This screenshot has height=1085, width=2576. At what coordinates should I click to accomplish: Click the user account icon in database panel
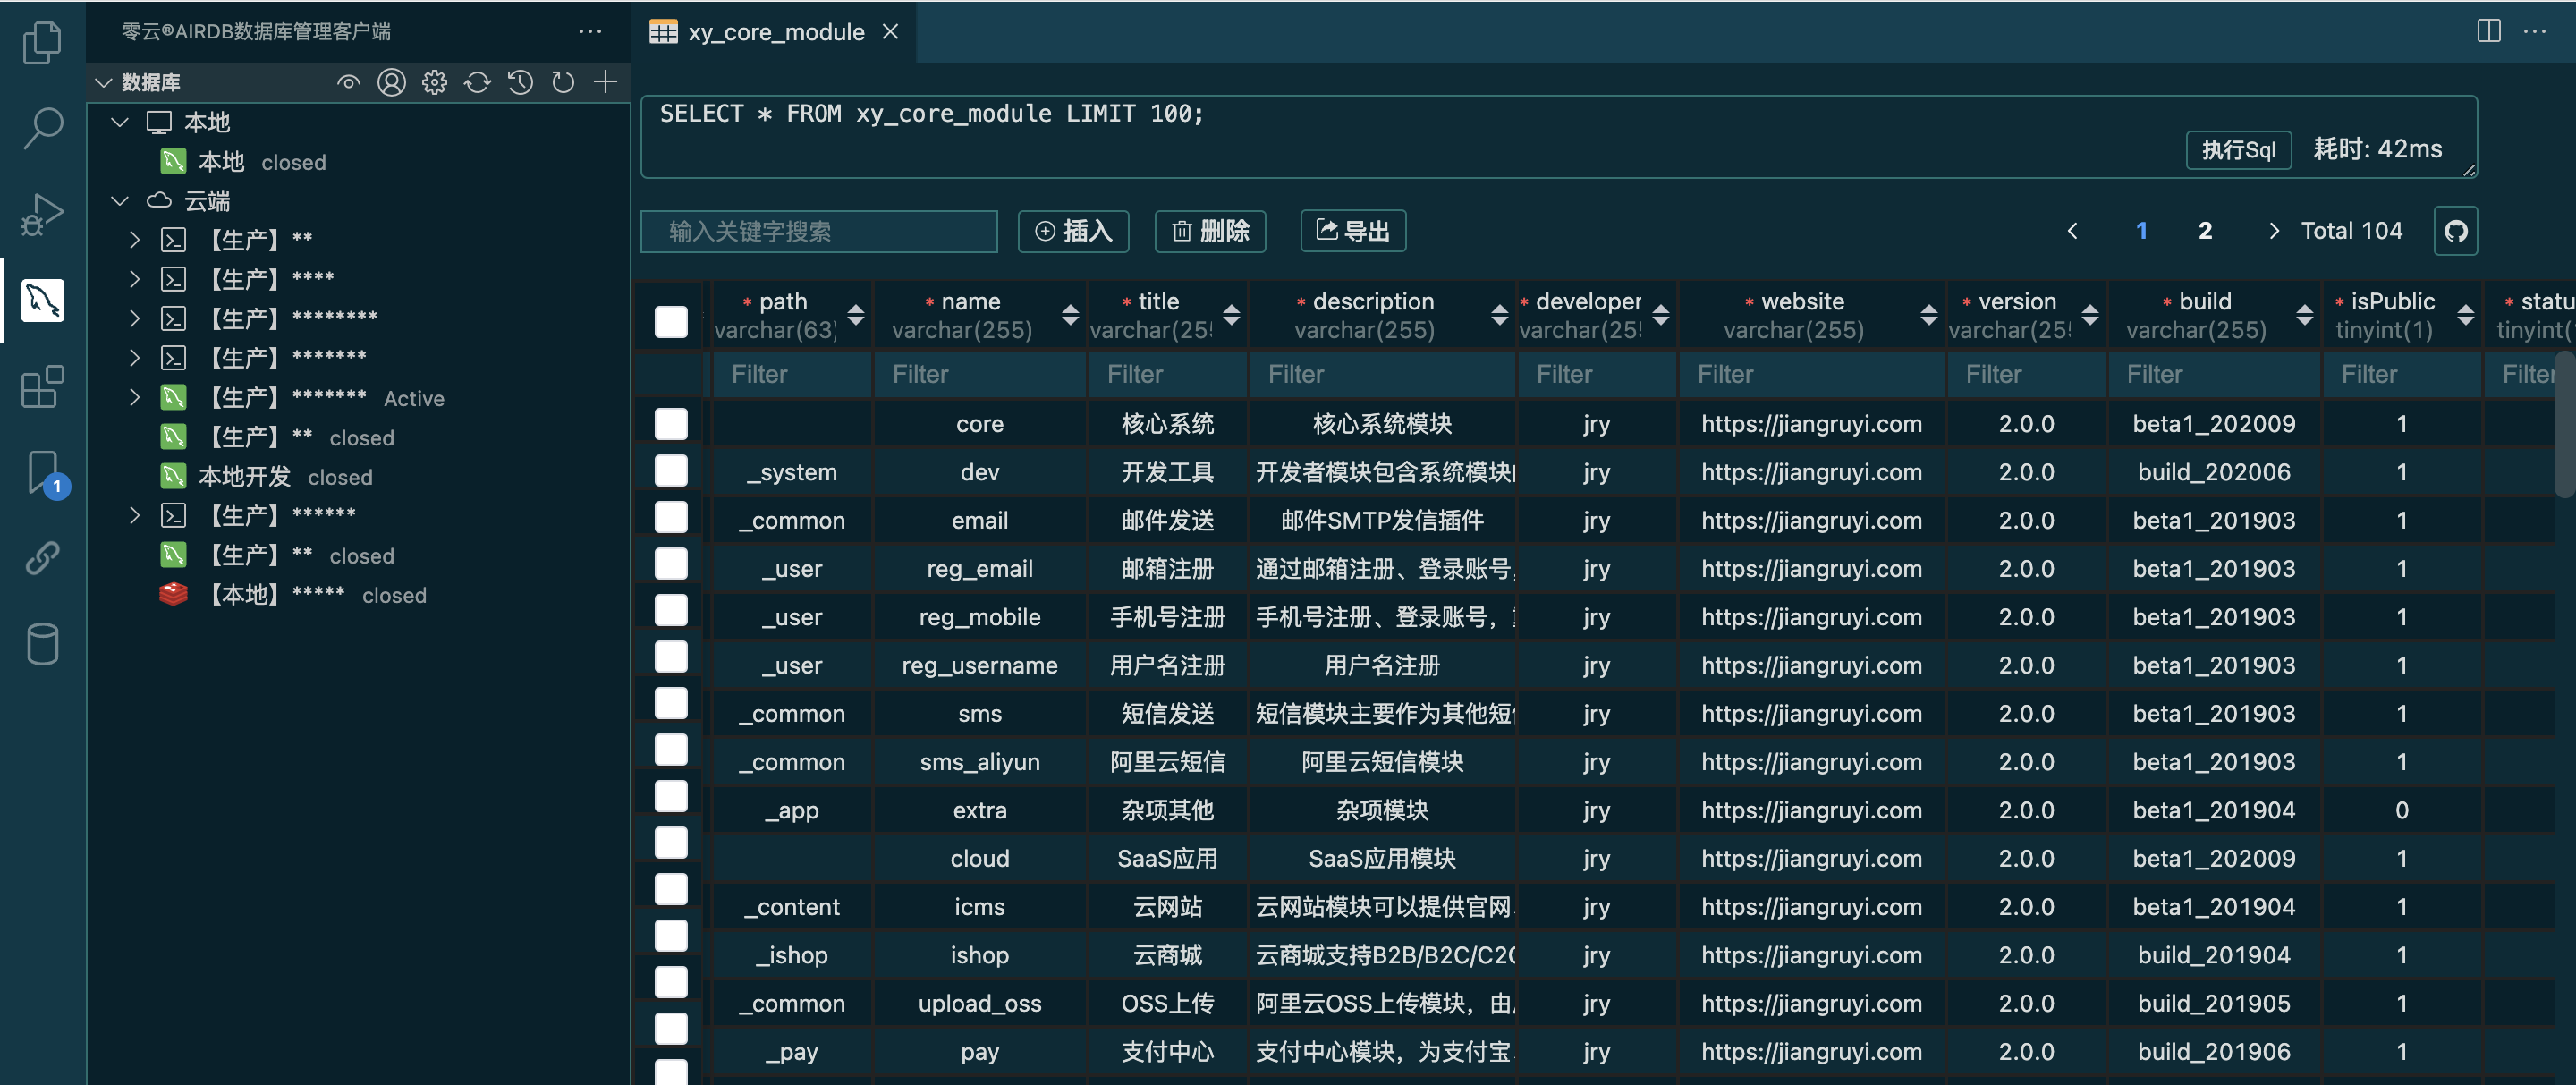point(391,82)
